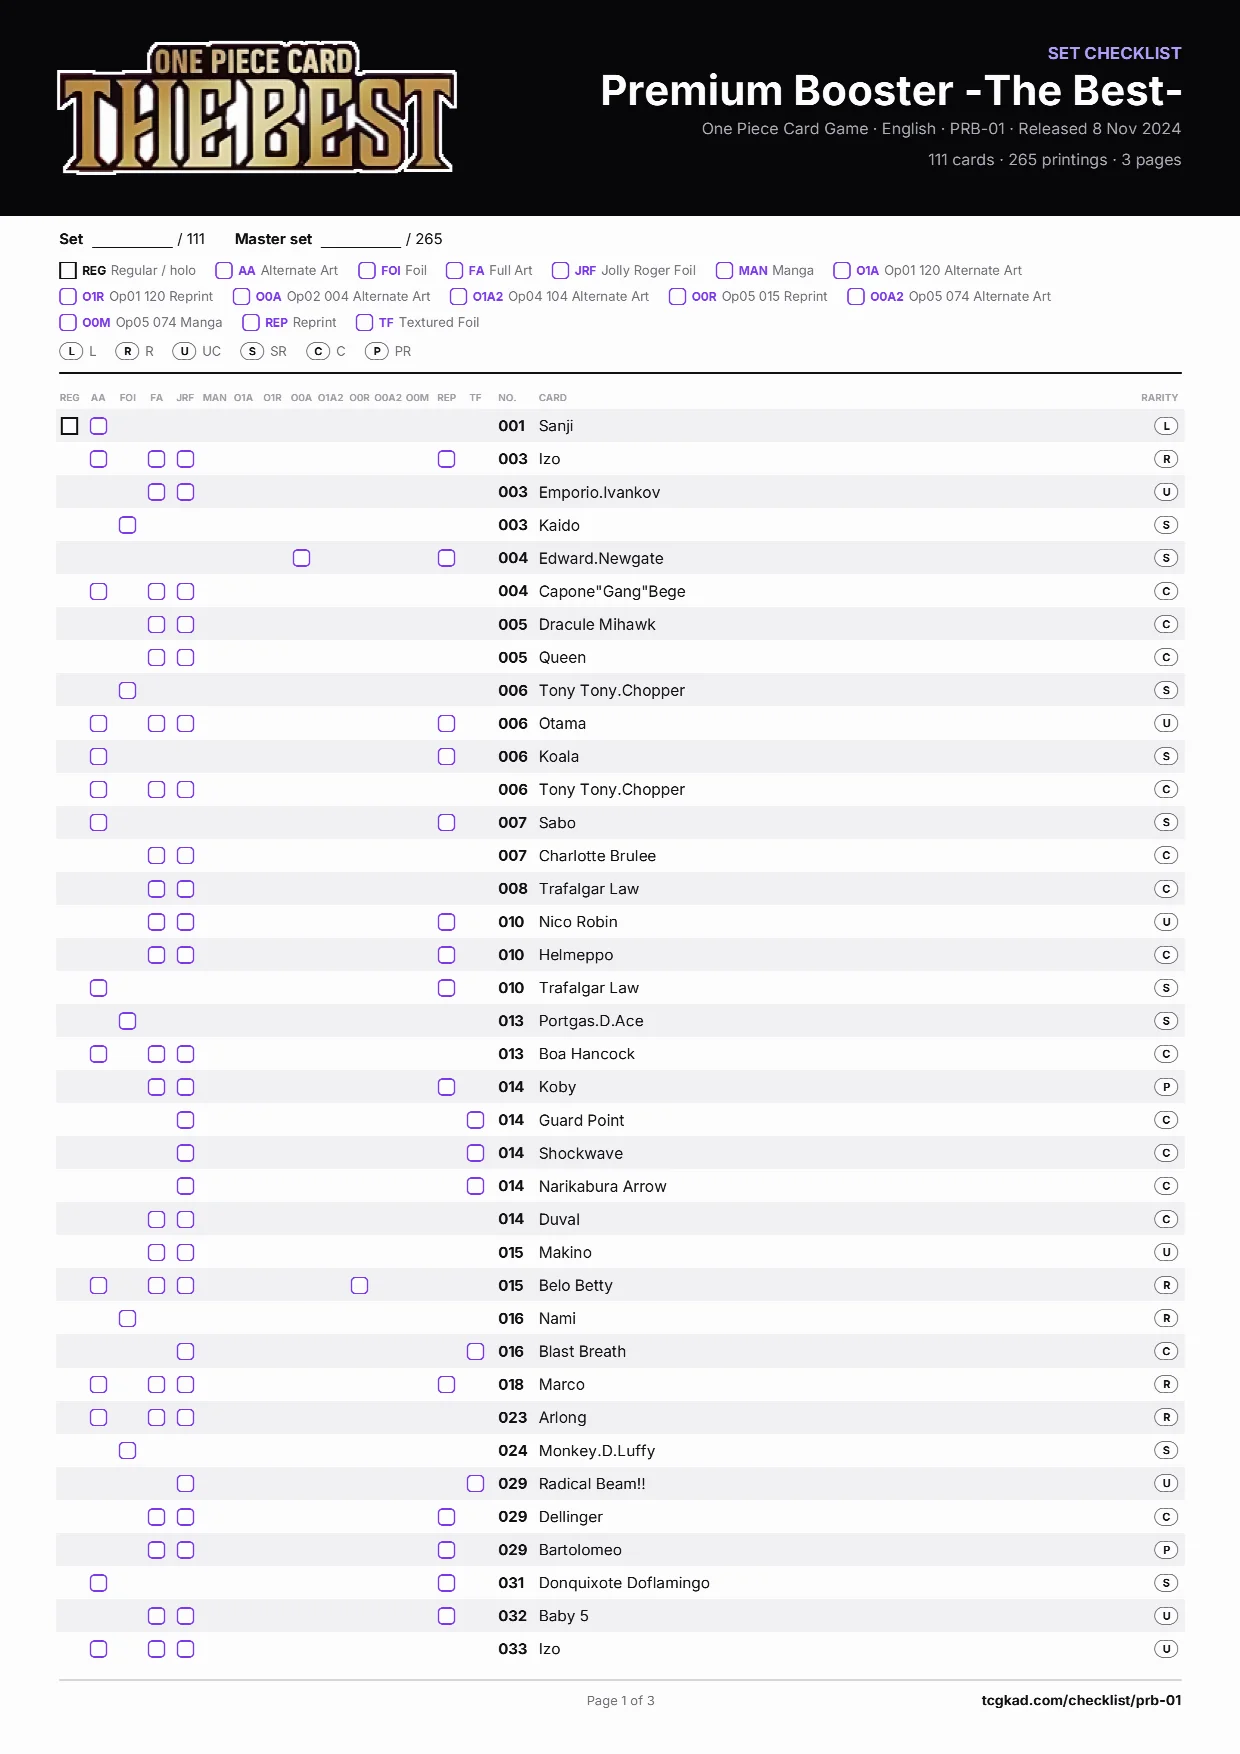The height and width of the screenshot is (1754, 1240).
Task: Check the O0R box for 015 Belo Betty
Action: [x=360, y=1285]
